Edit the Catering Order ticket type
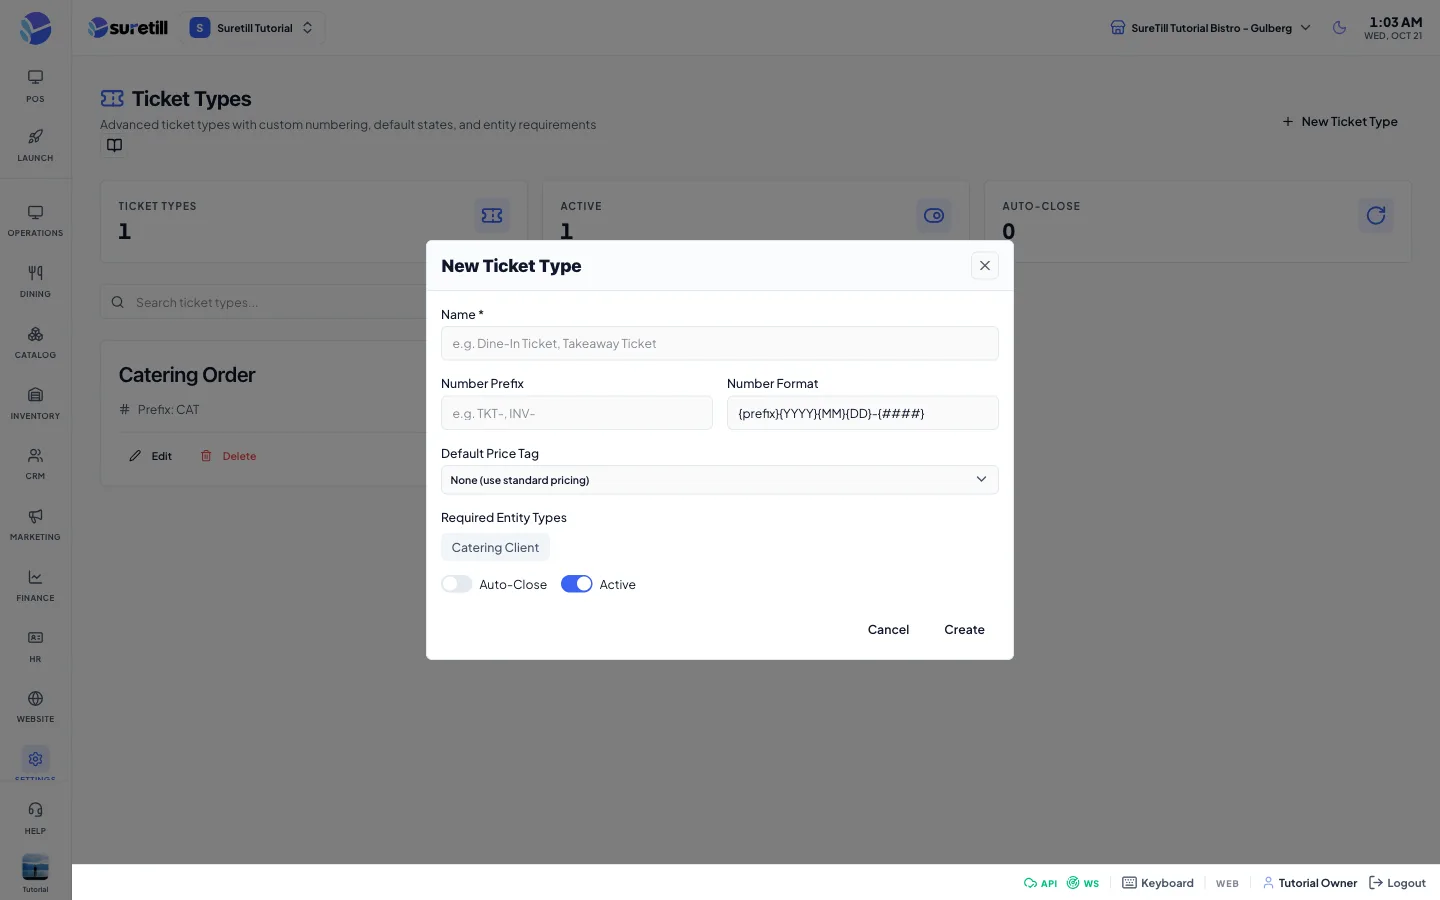 pyautogui.click(x=151, y=456)
